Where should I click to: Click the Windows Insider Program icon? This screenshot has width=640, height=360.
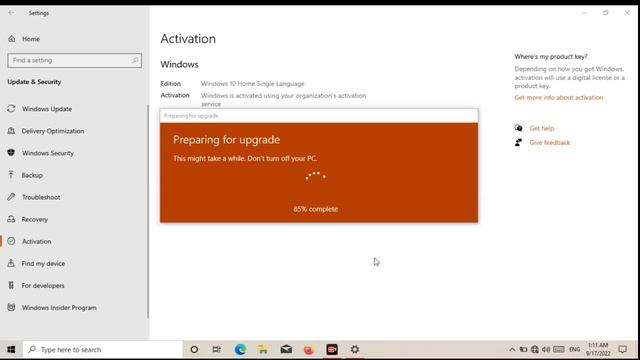tap(11, 307)
